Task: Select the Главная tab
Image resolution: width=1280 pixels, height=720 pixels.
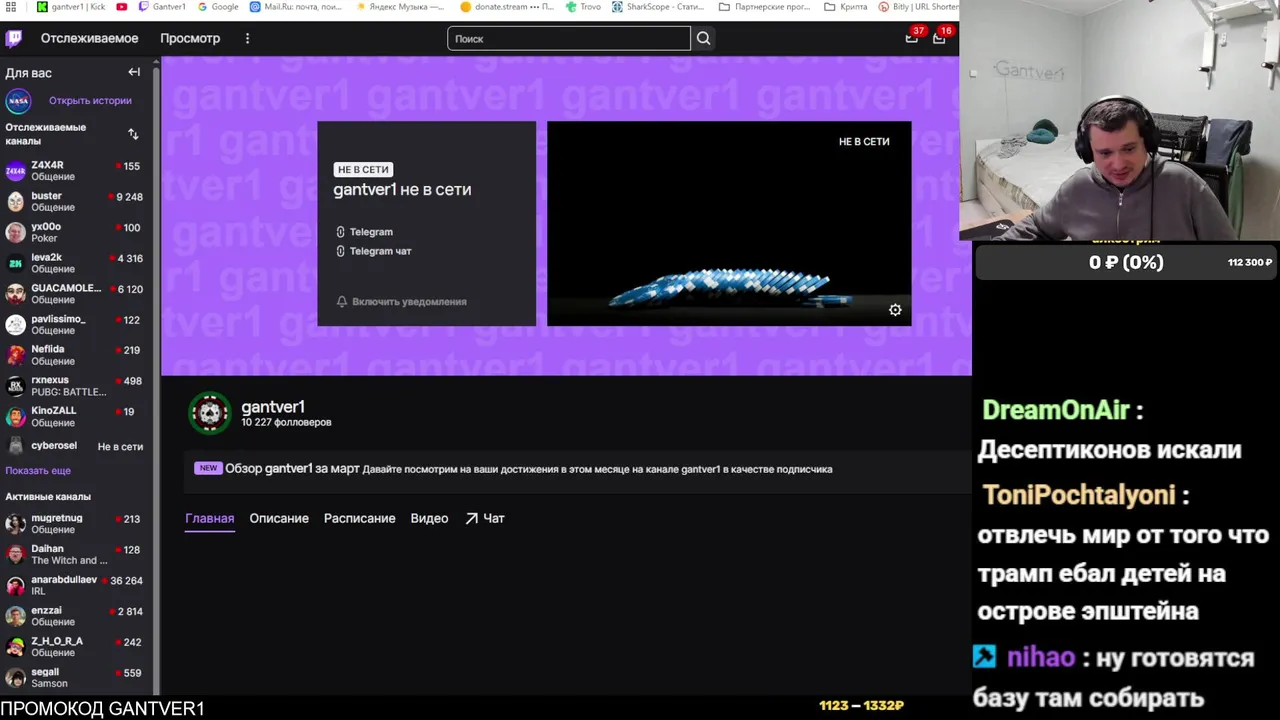Action: pos(210,518)
